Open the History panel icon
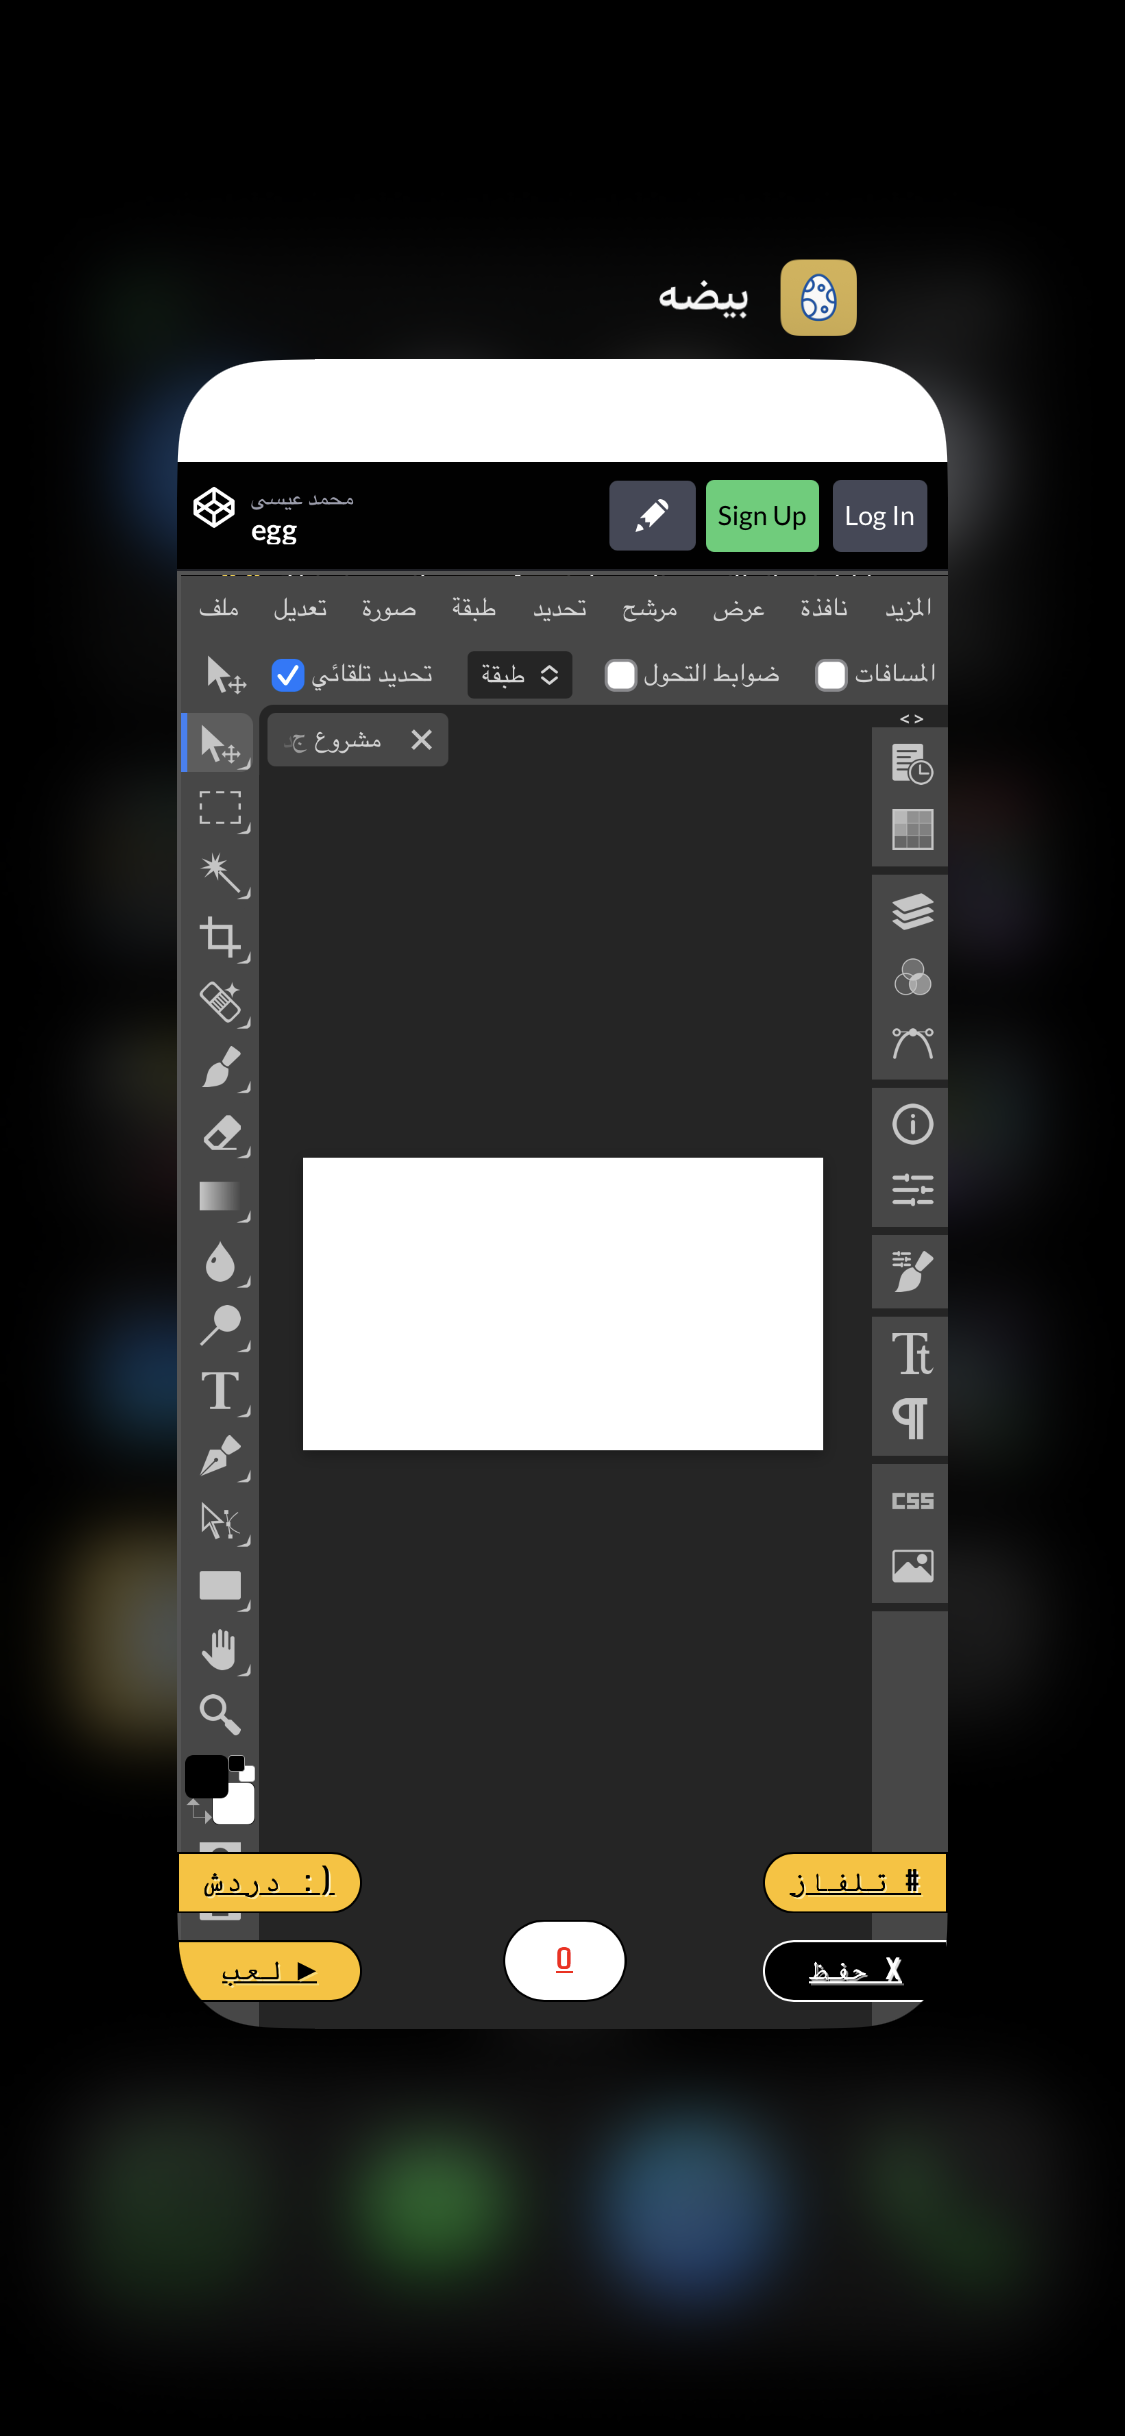1125x2436 pixels. point(912,764)
